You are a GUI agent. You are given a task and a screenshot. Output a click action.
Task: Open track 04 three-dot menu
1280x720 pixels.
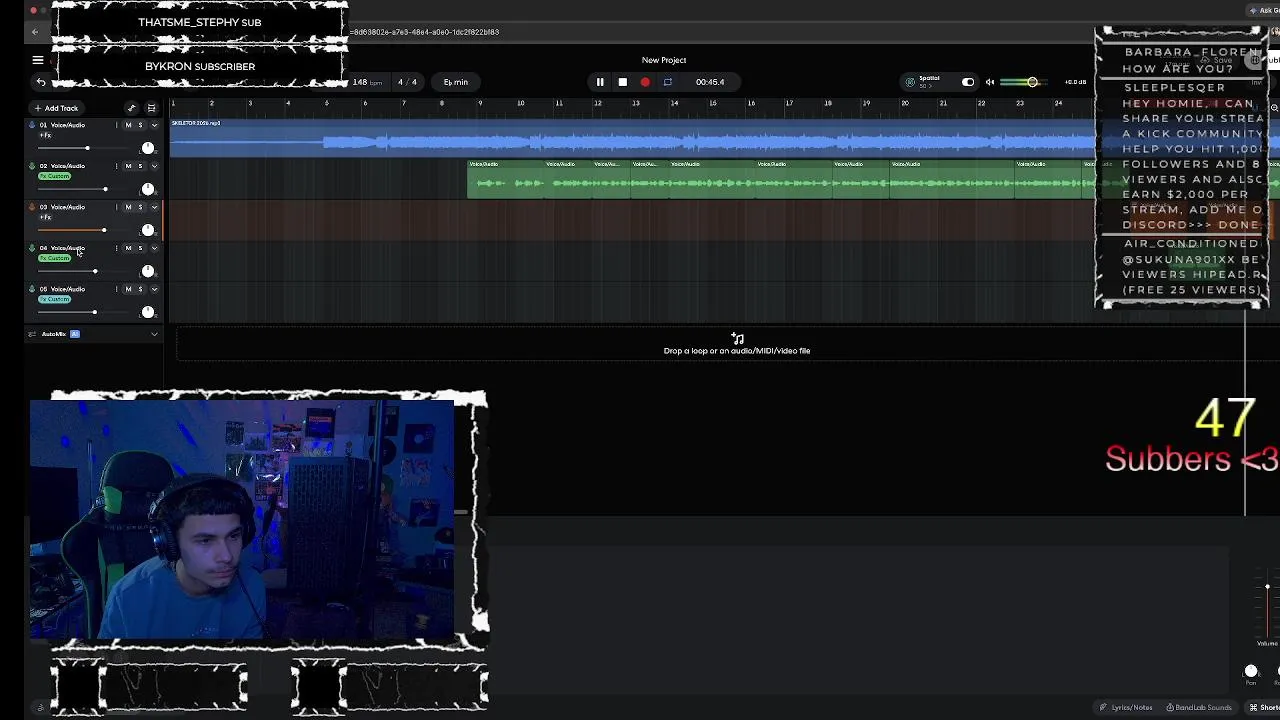(x=116, y=248)
